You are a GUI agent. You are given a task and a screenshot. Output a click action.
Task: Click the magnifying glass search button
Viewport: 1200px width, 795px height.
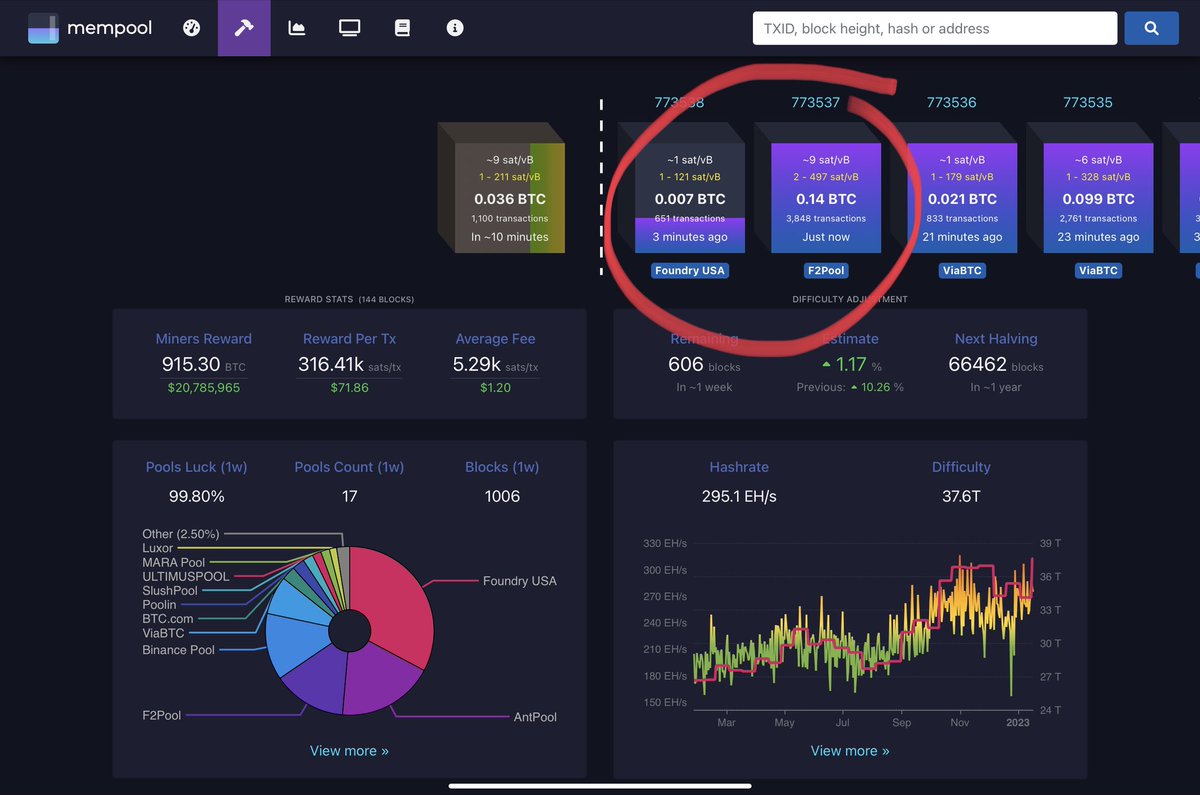[x=1151, y=28]
